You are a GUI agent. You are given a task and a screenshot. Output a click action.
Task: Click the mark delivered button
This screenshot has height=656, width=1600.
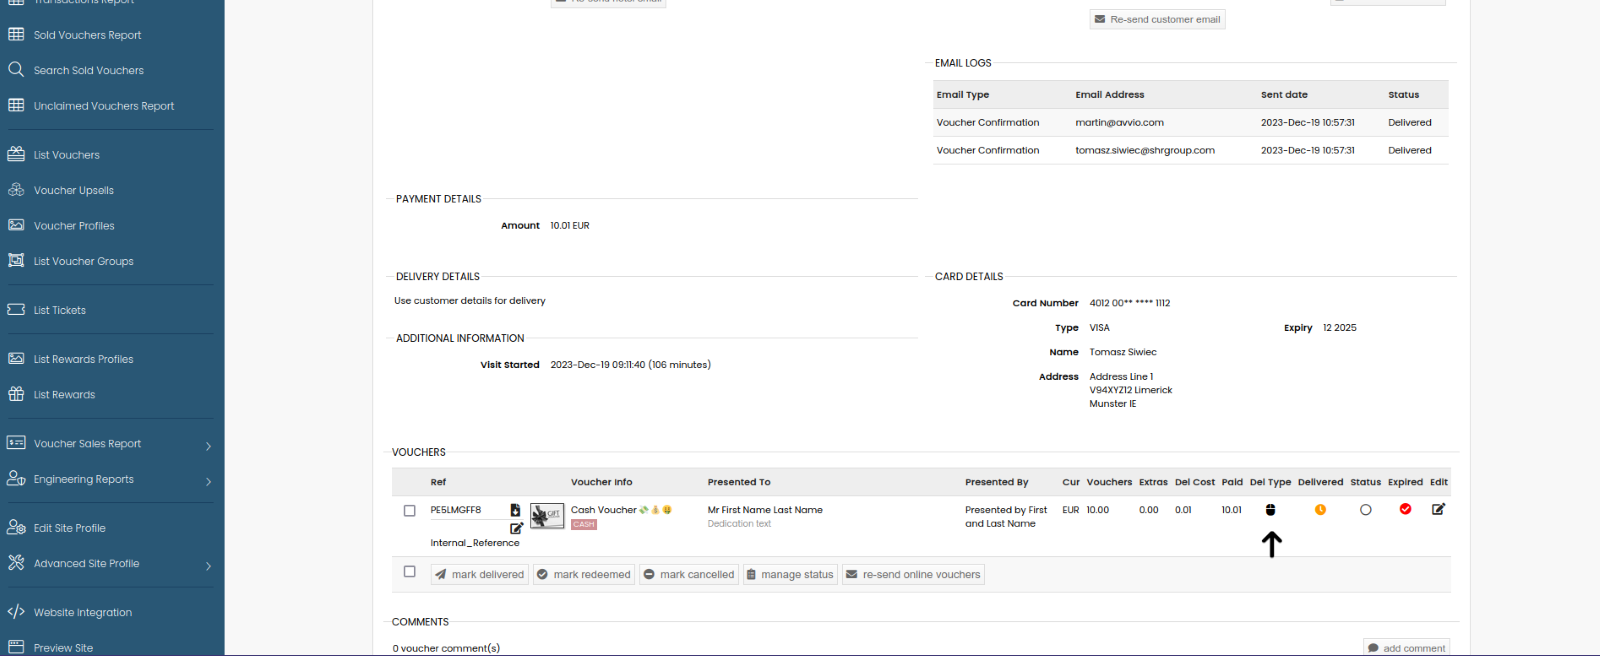coord(479,574)
